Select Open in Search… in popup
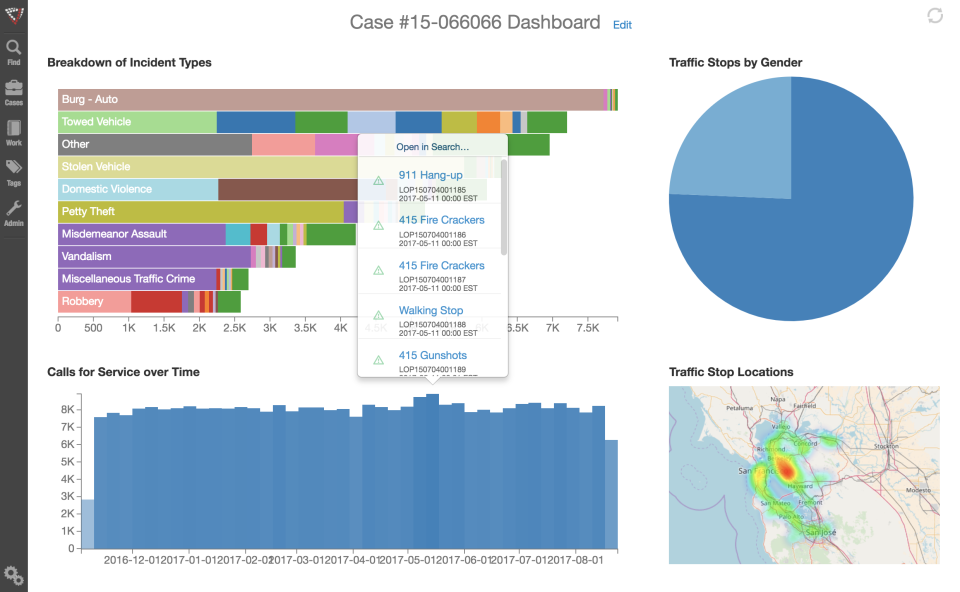This screenshot has width=960, height=592. [x=432, y=147]
